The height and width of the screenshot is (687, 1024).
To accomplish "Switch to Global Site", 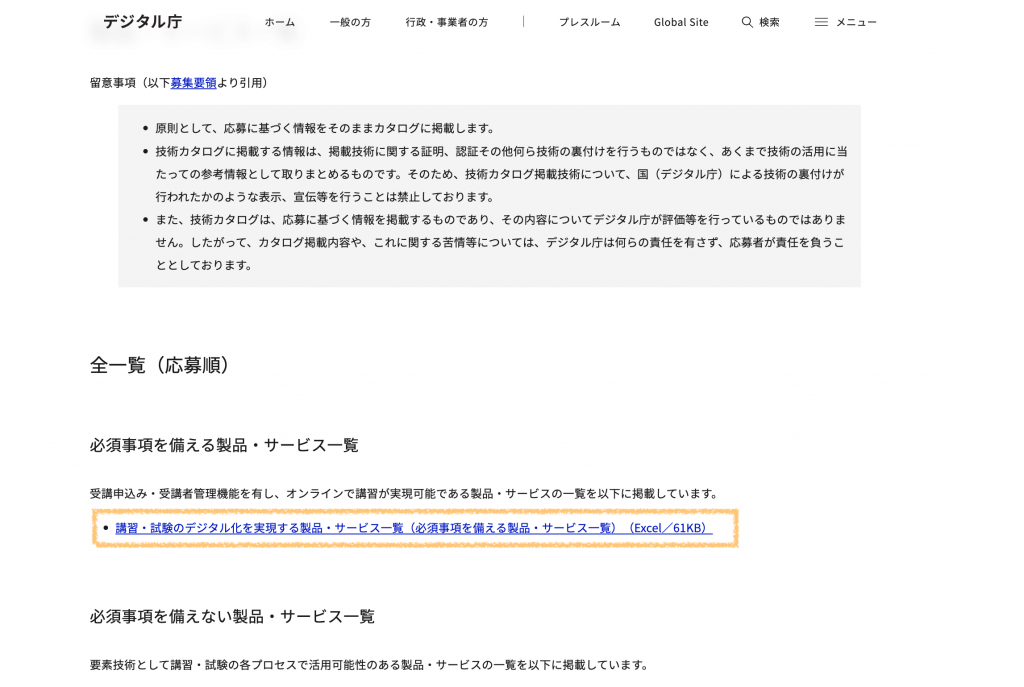I will 681,22.
